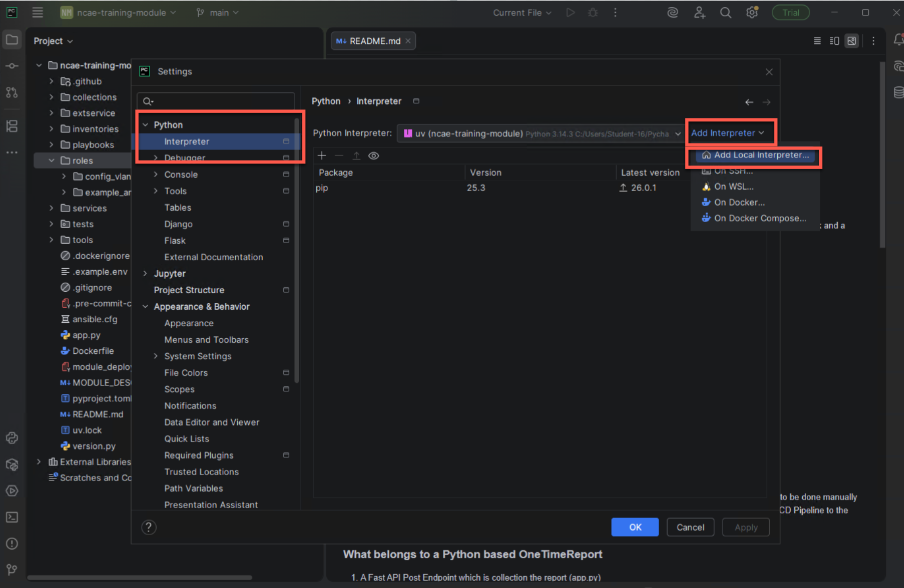The width and height of the screenshot is (904, 588).
Task: Go back in Settings navigation
Action: click(x=749, y=102)
